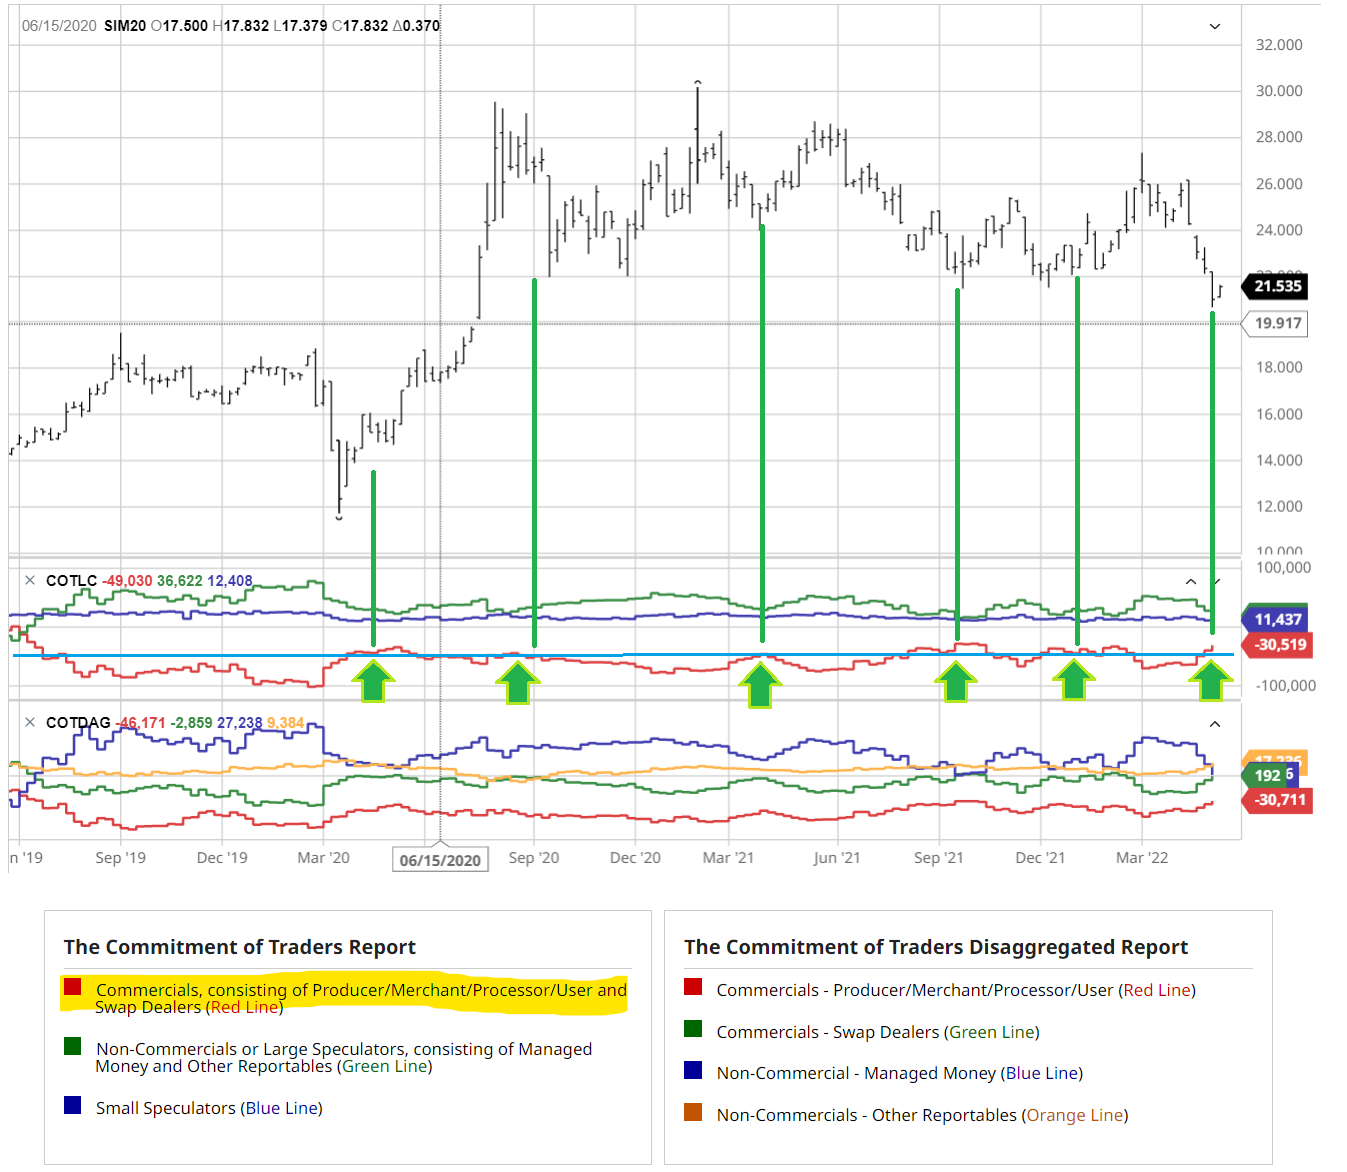Click the 'The Commitment of Traders Report' heading
The image size is (1347, 1172).
pyautogui.click(x=240, y=947)
